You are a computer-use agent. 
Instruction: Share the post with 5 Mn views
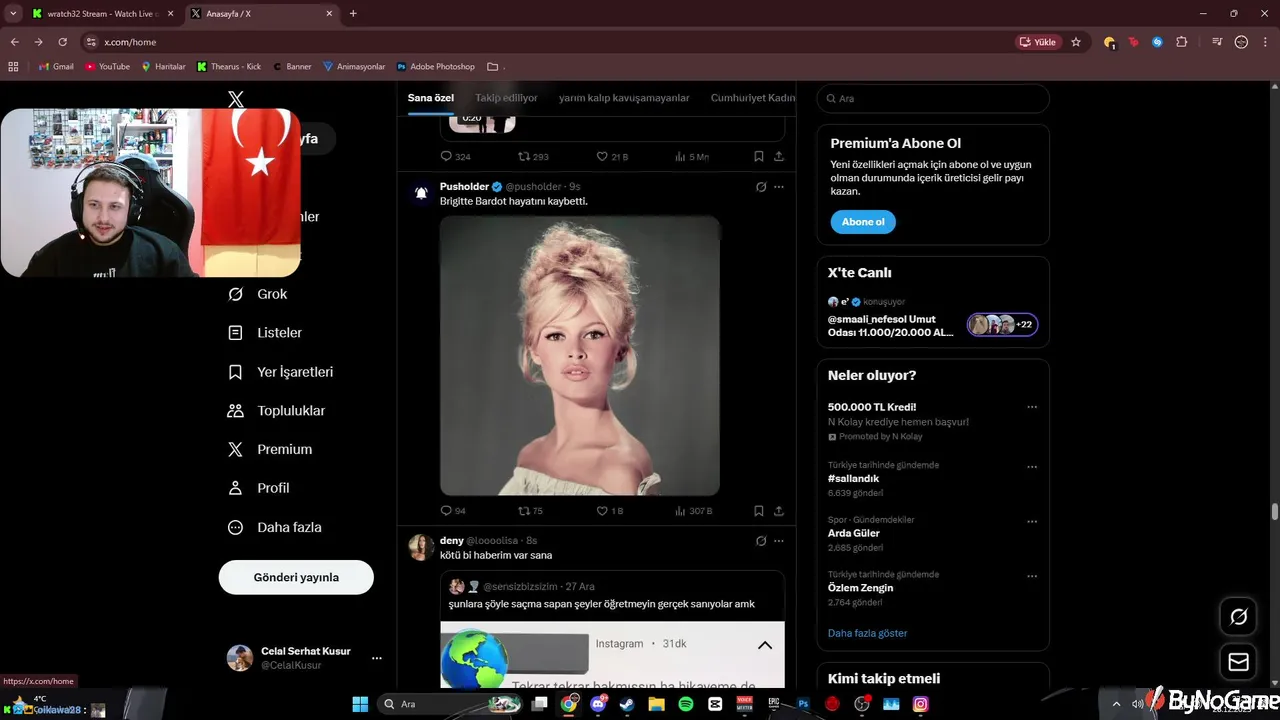pyautogui.click(x=779, y=157)
